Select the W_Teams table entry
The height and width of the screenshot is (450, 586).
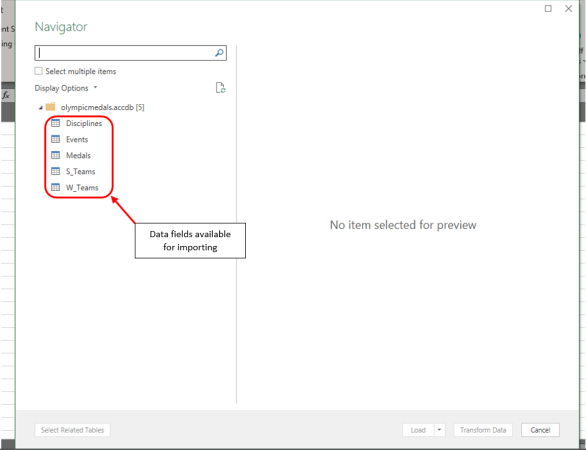click(x=82, y=187)
